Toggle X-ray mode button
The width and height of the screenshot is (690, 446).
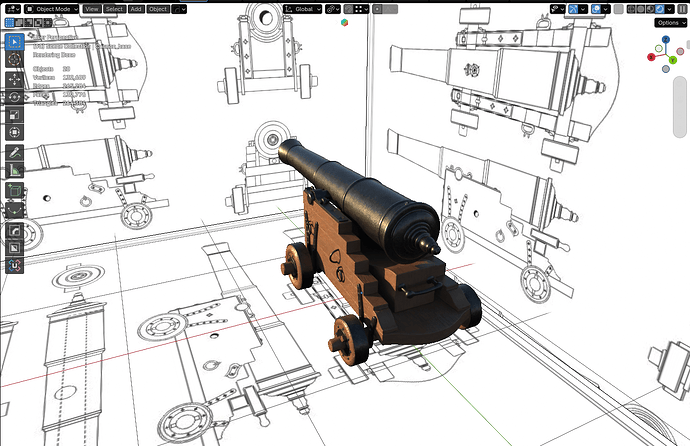pos(618,9)
